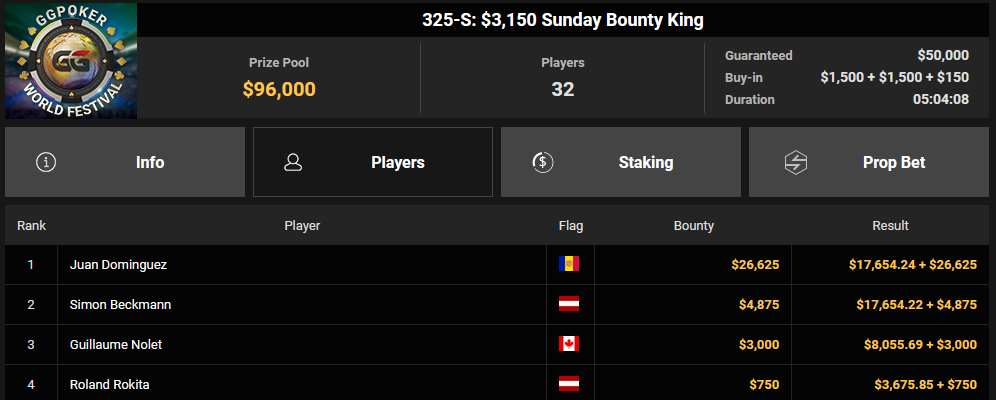Click the $96,000 prize pool value

pos(279,90)
